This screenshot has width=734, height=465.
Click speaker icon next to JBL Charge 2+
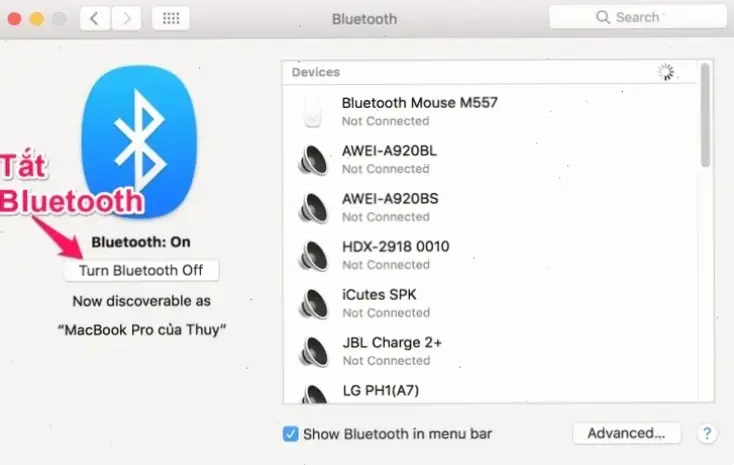coord(313,352)
